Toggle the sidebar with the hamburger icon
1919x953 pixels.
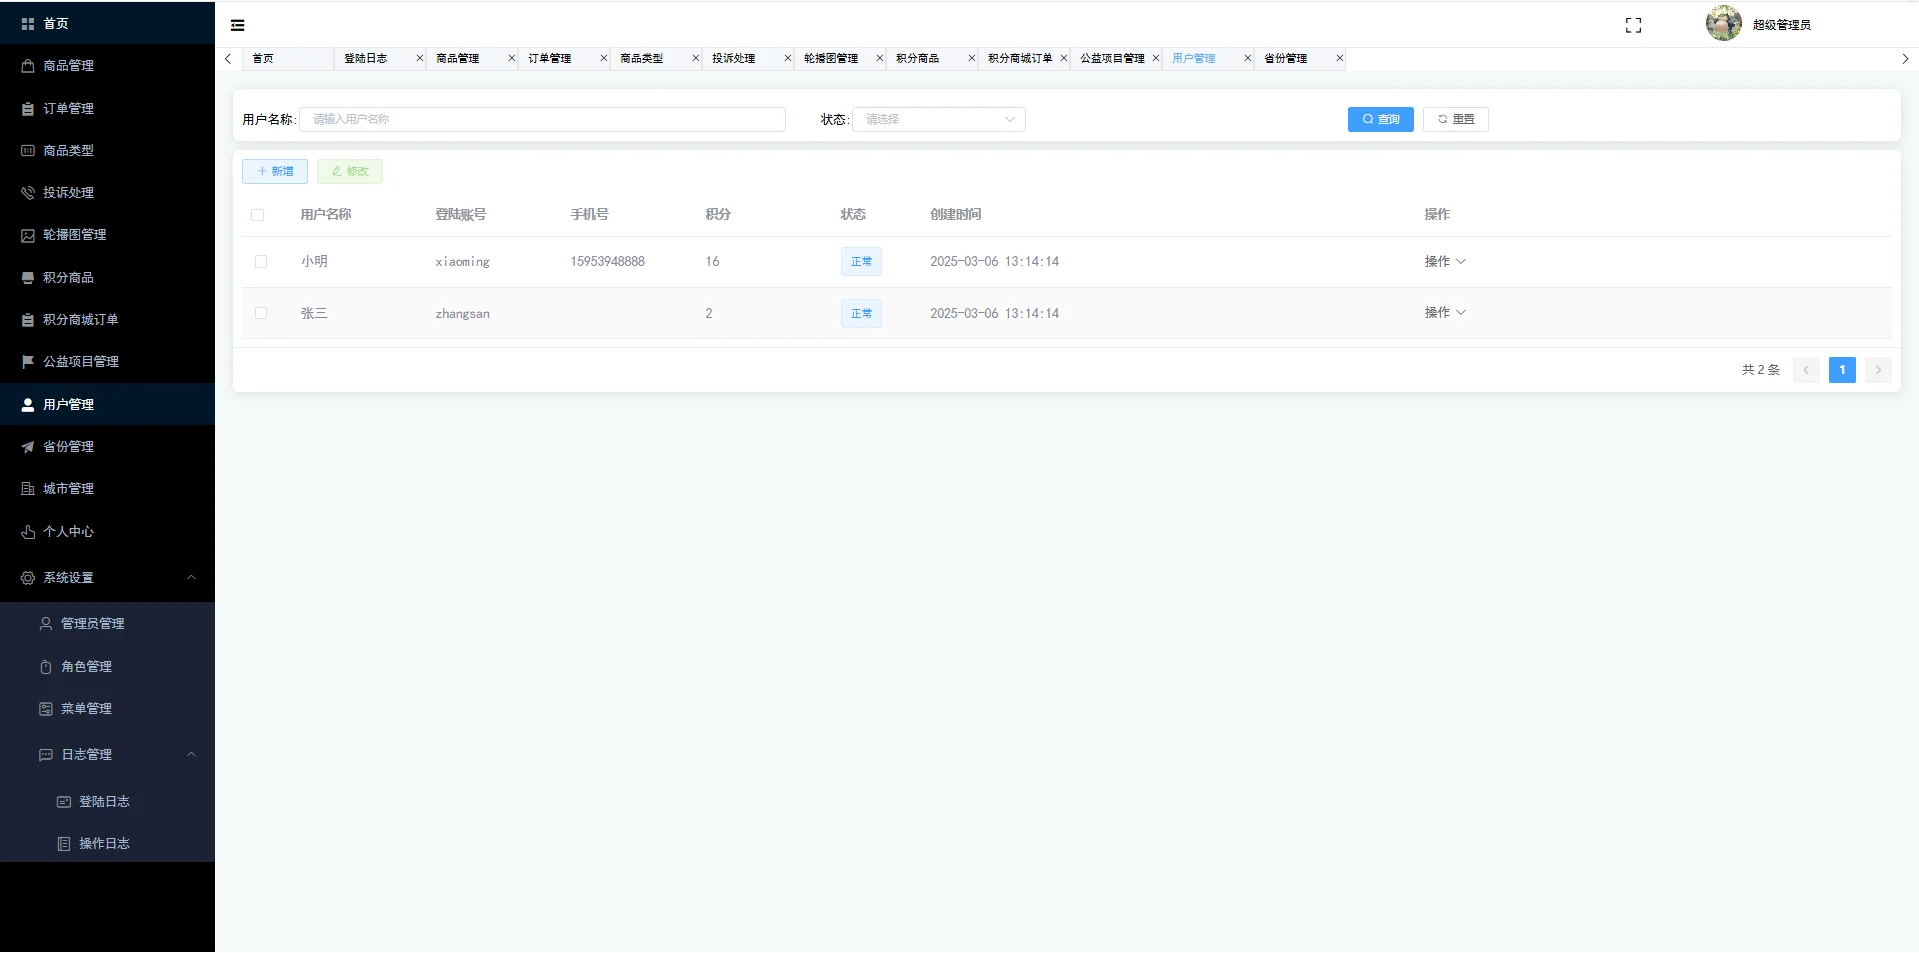(x=237, y=24)
